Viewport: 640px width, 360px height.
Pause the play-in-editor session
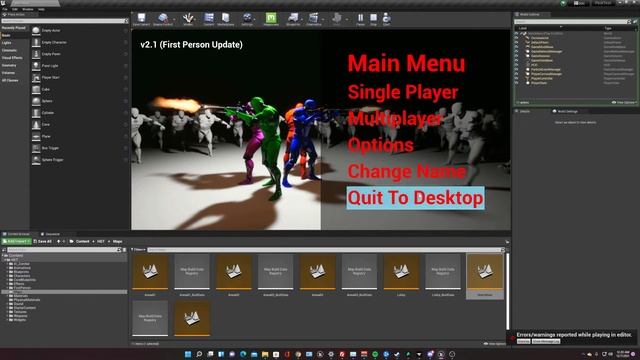tap(360, 18)
